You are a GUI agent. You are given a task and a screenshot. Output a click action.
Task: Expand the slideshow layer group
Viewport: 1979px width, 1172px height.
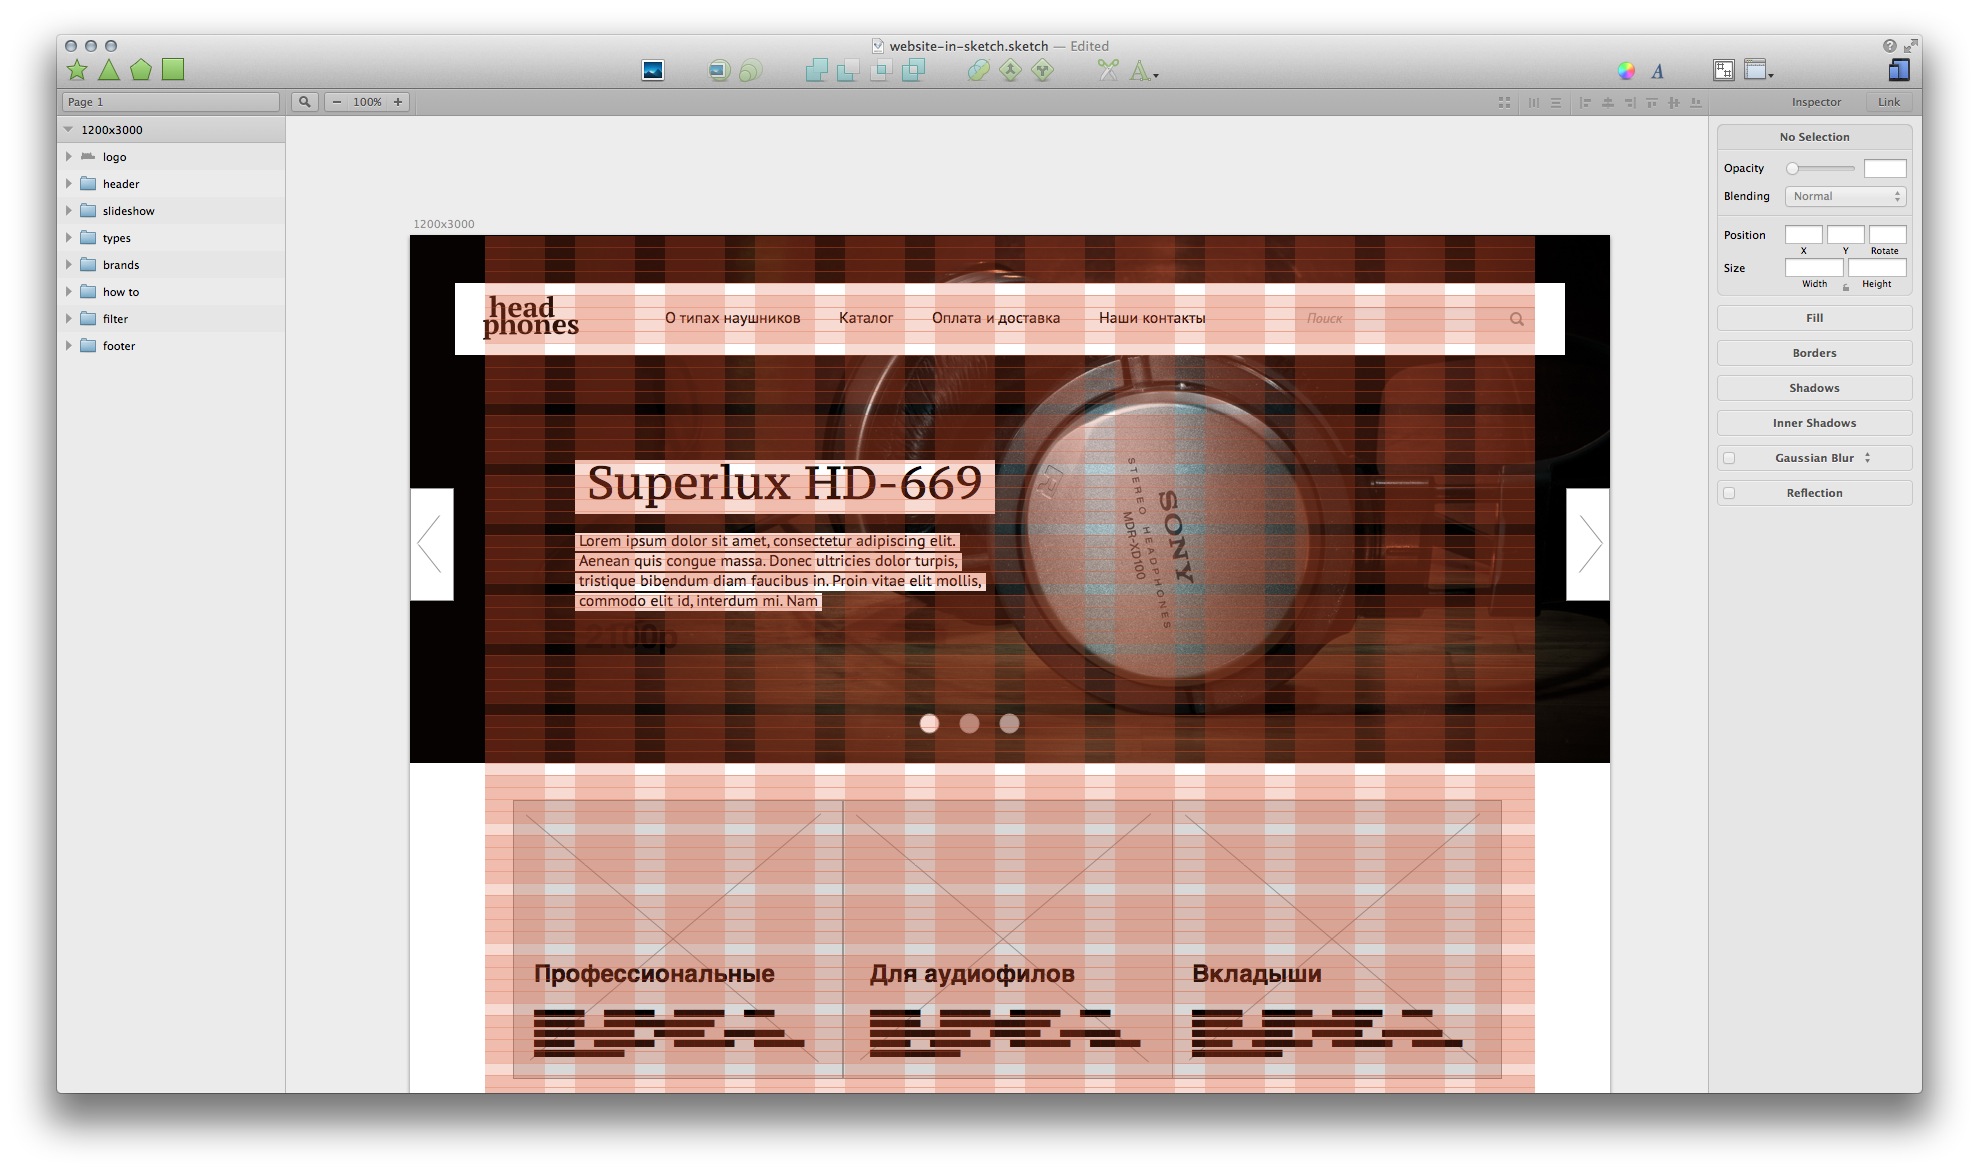tap(69, 211)
